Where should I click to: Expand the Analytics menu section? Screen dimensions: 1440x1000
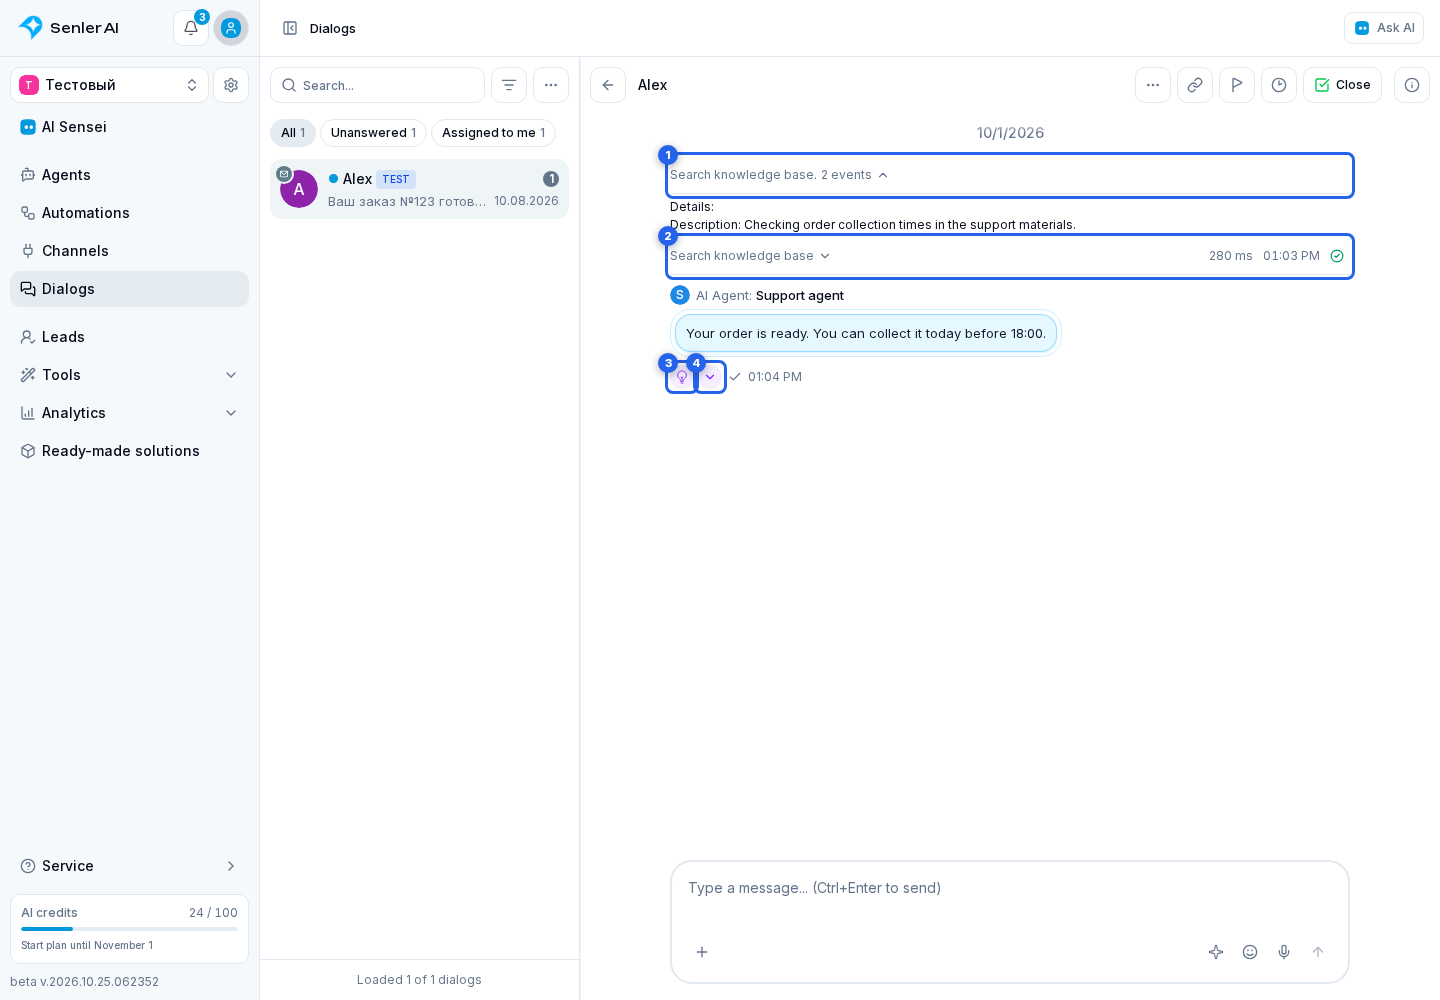pos(129,413)
